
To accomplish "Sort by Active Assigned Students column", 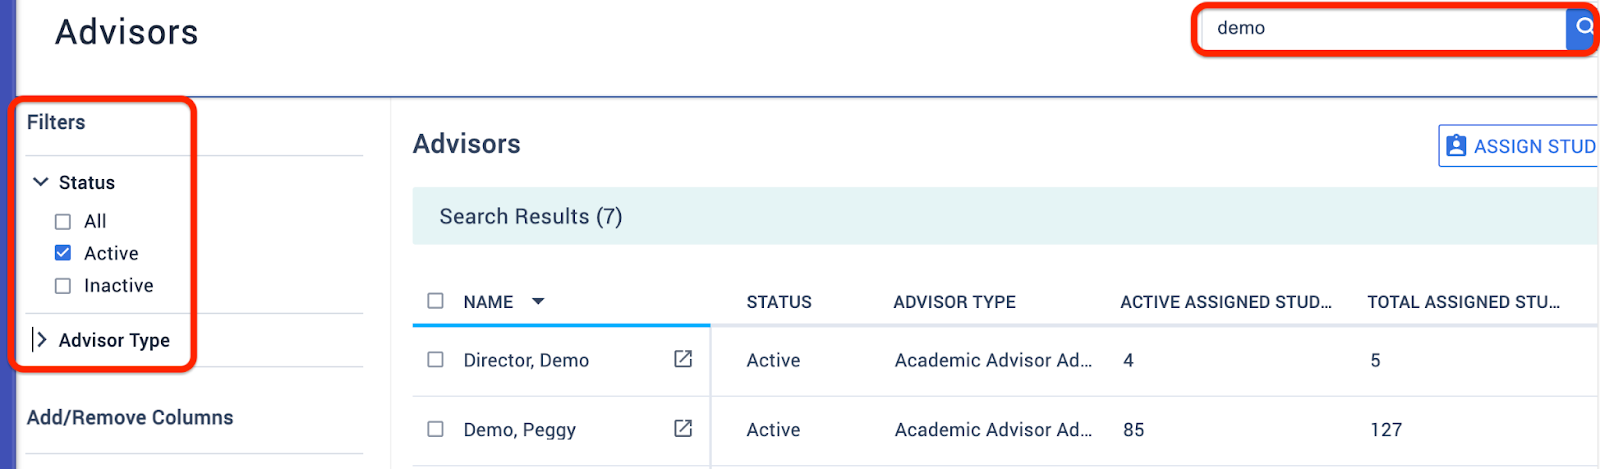I will pos(1226,302).
